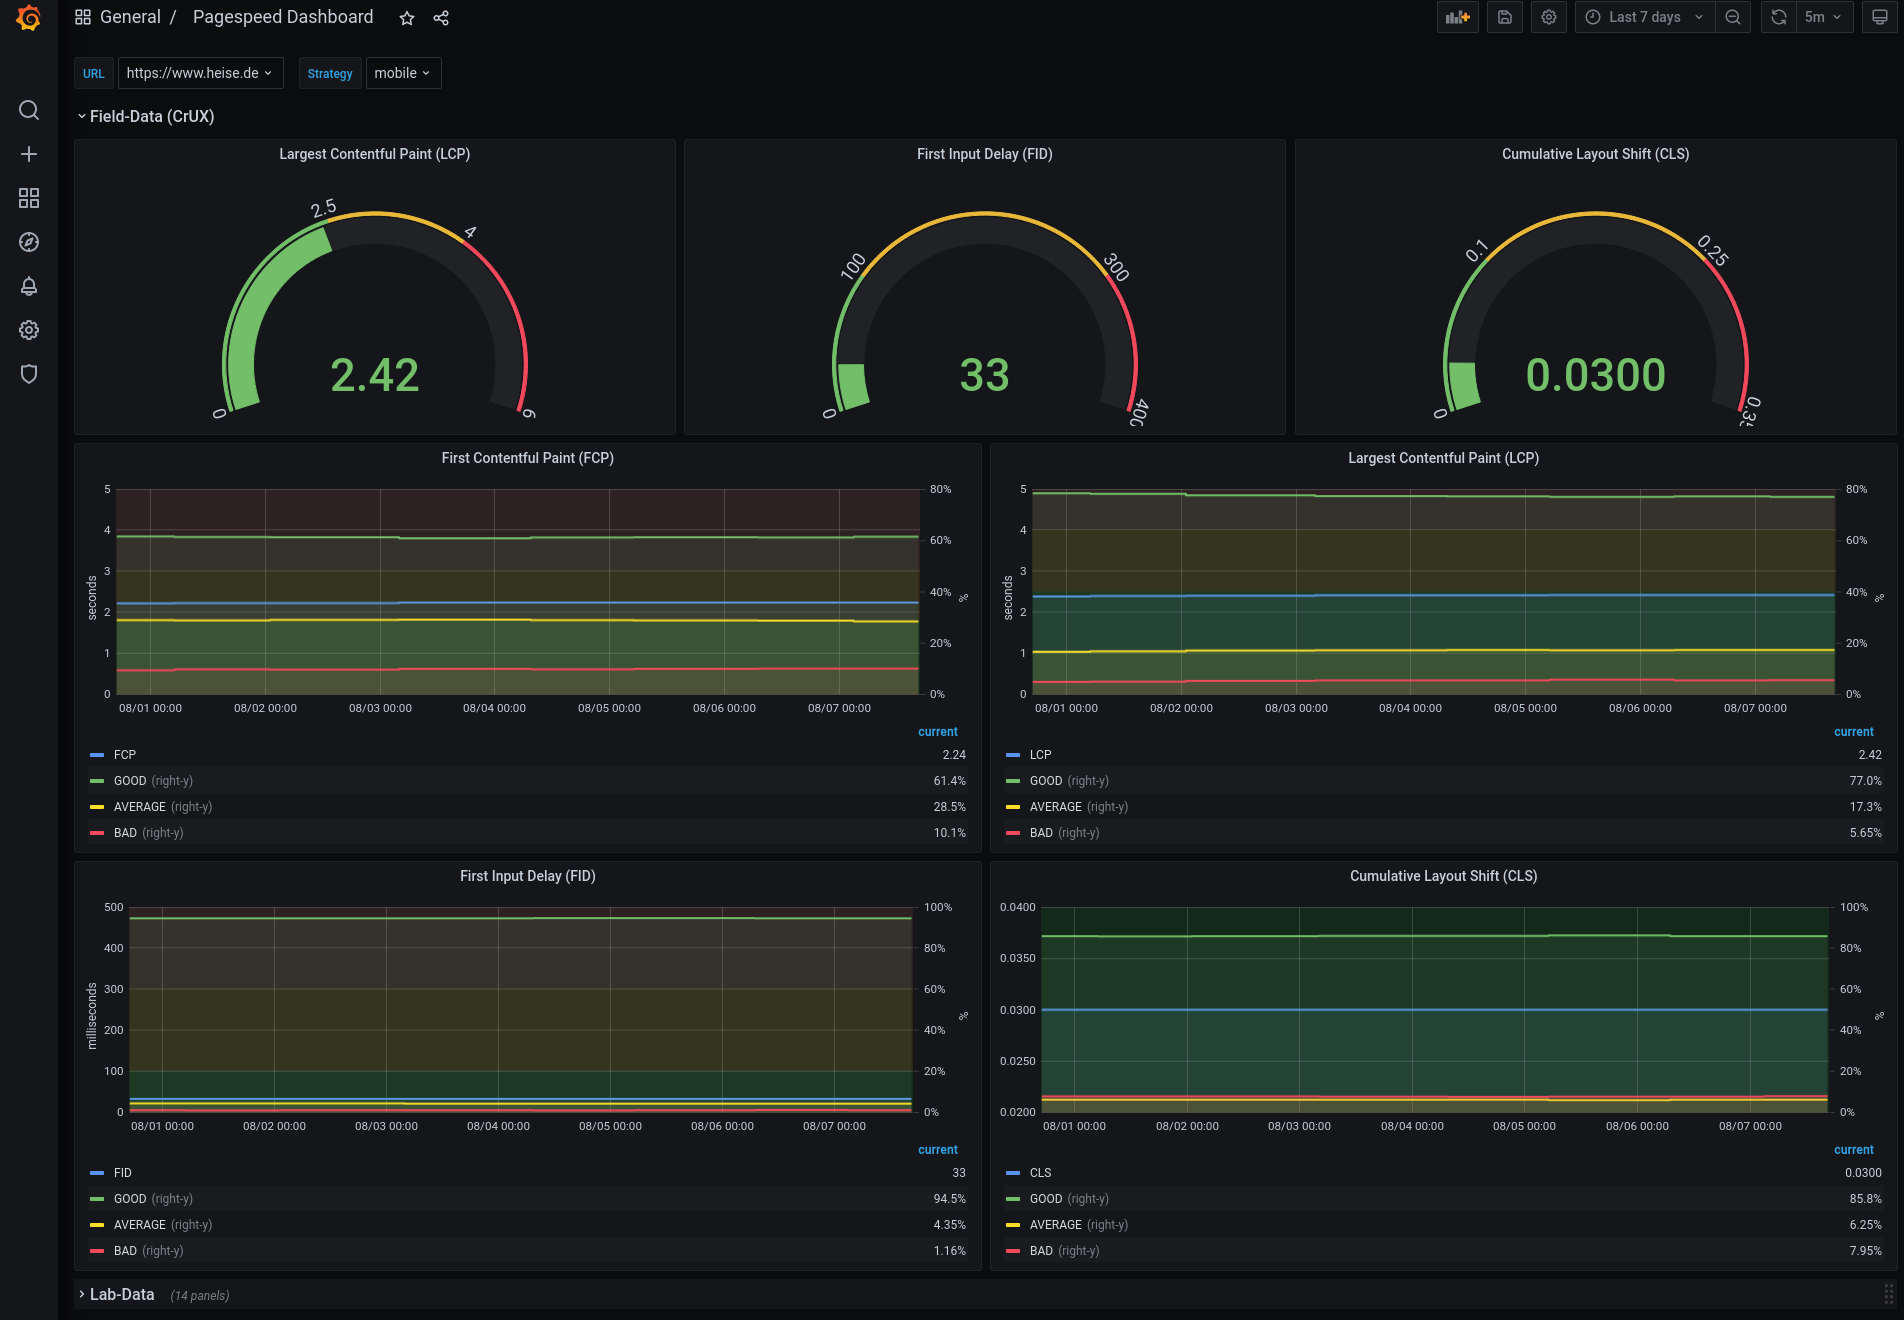Sort FID graph legend by current
The image size is (1904, 1320).
click(x=937, y=1150)
